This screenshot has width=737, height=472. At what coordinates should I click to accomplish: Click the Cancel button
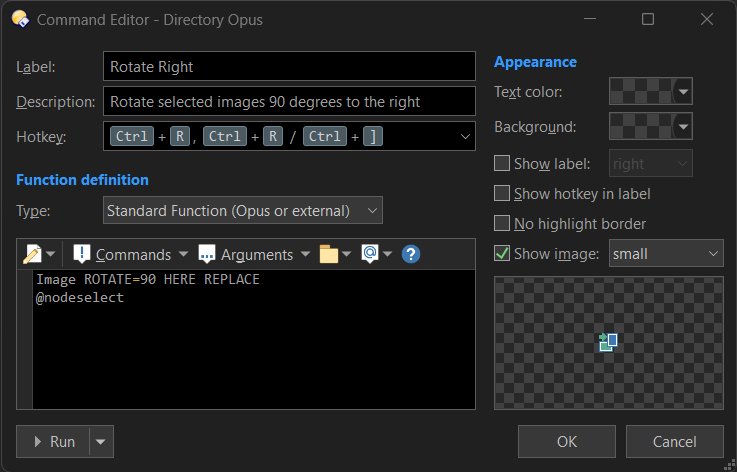point(674,441)
